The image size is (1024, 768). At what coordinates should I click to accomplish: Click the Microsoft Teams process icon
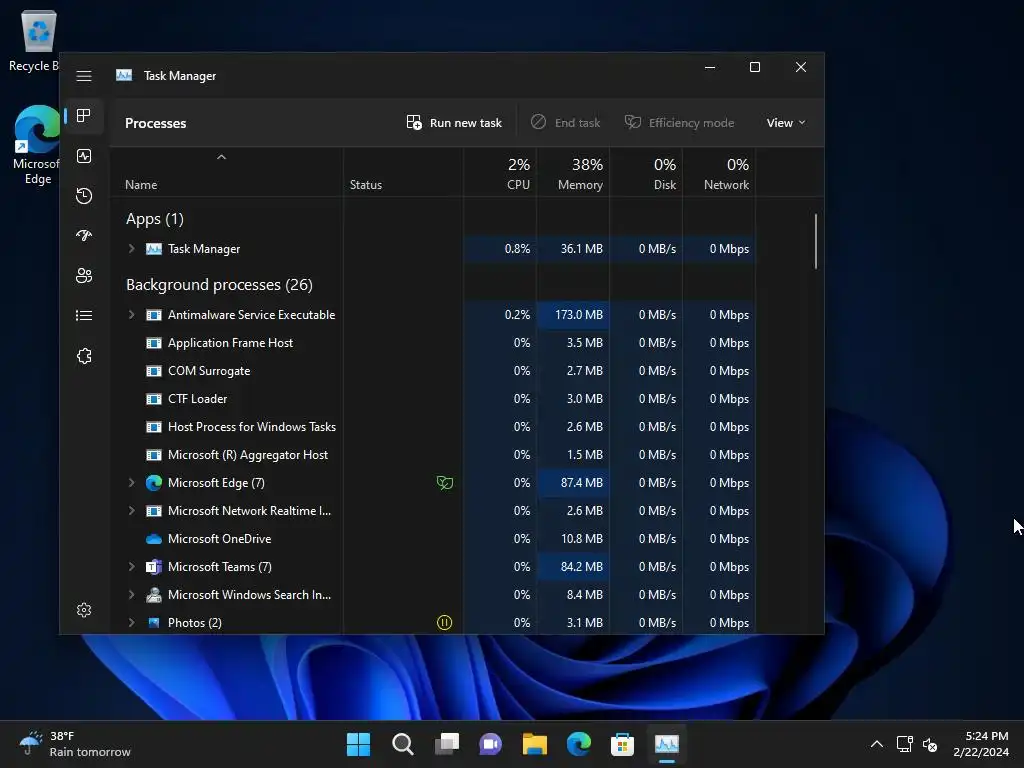(x=153, y=567)
